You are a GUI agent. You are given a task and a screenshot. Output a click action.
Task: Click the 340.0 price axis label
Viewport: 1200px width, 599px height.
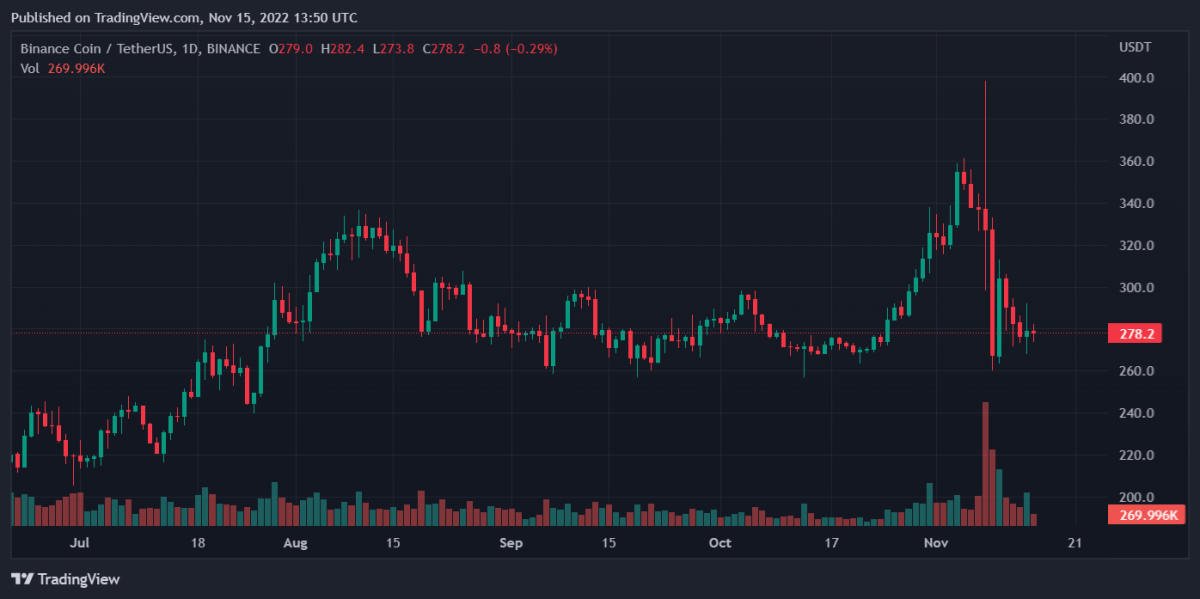[1137, 203]
